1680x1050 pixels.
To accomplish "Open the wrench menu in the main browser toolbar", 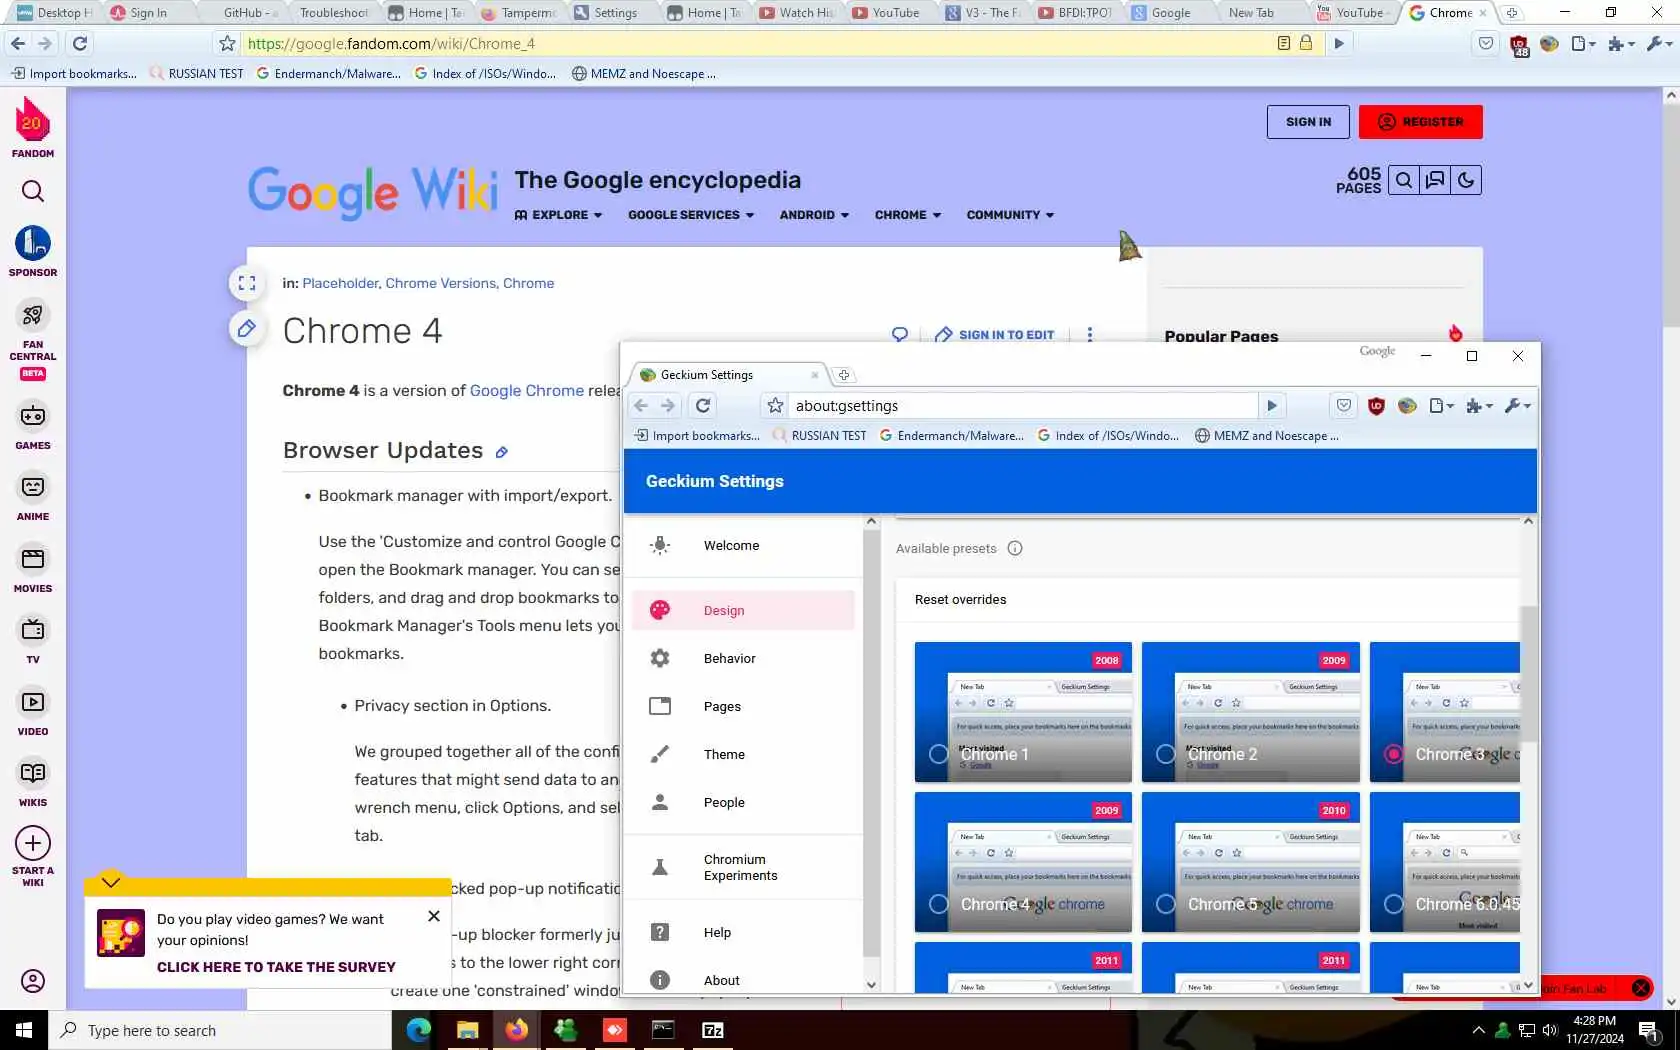I will coord(1659,43).
